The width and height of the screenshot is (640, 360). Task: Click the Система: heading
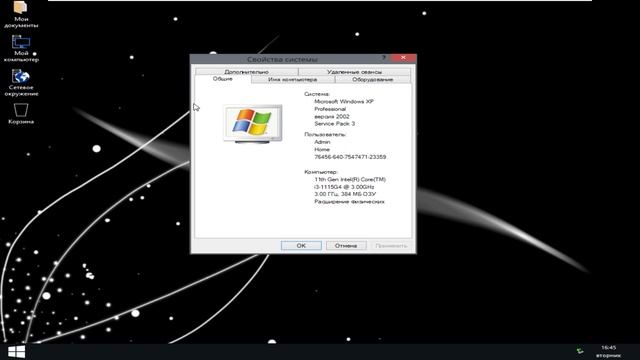point(317,94)
